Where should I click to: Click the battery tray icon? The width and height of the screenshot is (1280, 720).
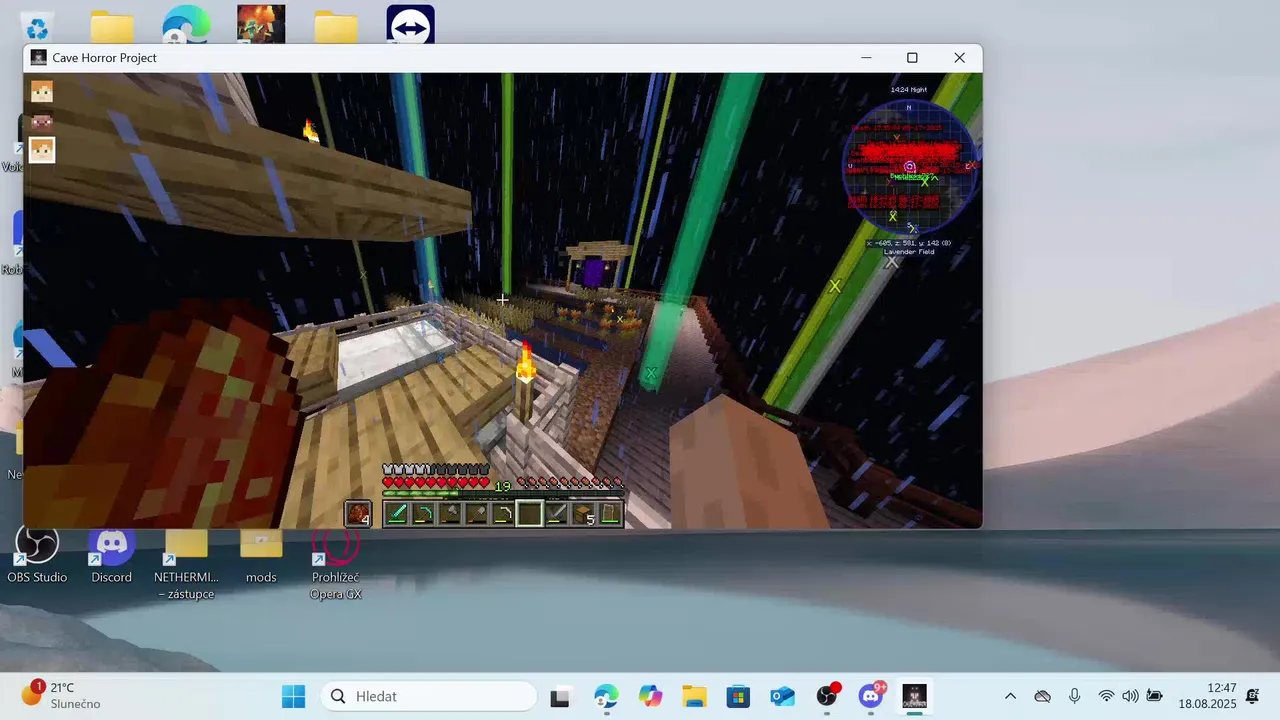pos(1155,696)
